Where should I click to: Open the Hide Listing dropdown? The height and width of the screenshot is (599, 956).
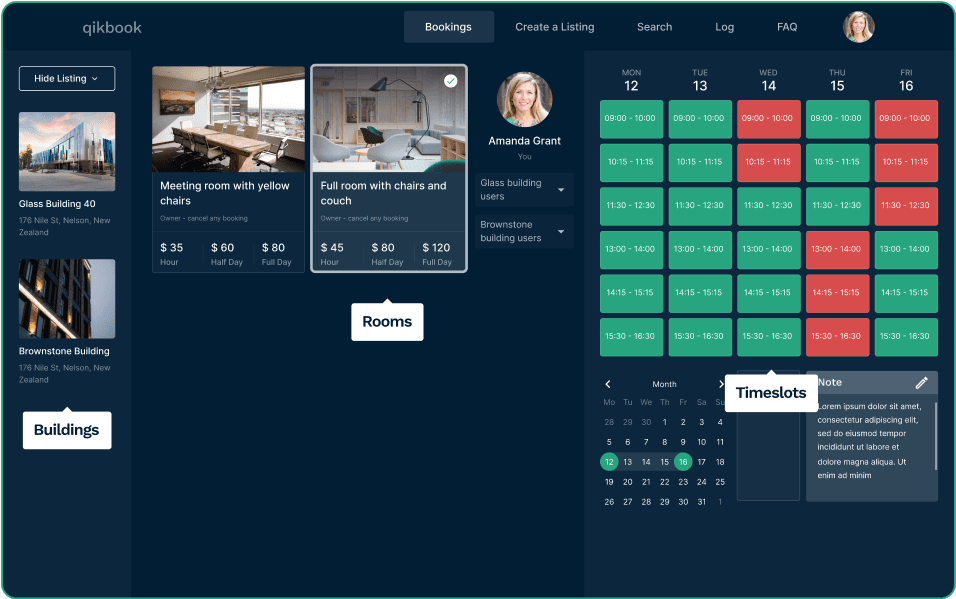click(67, 78)
